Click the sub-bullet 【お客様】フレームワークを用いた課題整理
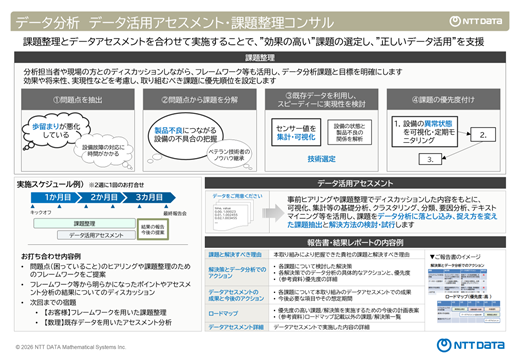520x360 pixels. point(105,312)
